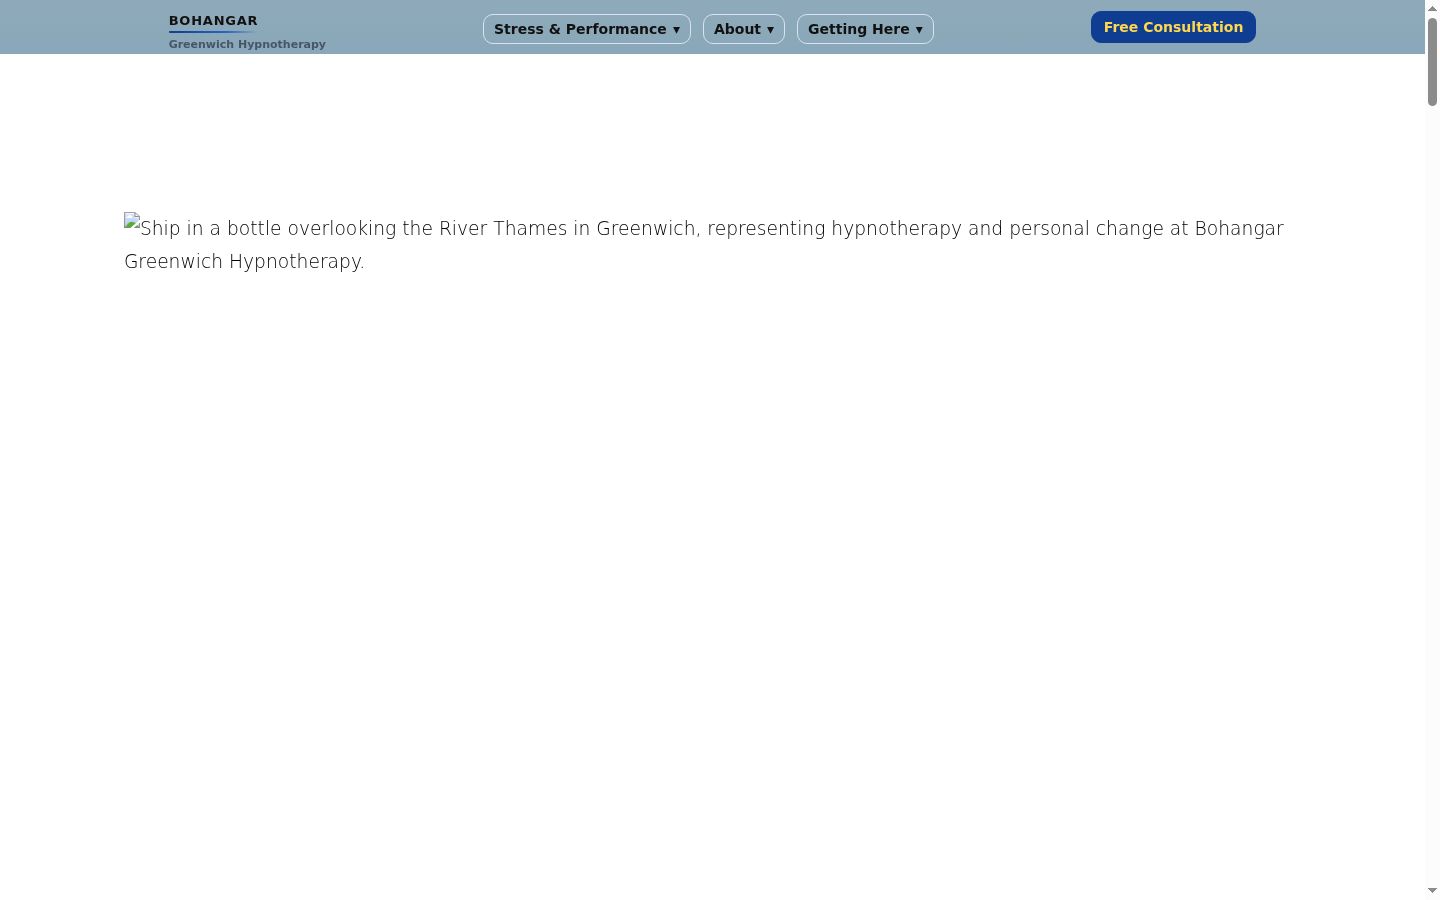Go to the BOHANGAR home logo link
Viewport: 1440px width, 900px height.
pyautogui.click(x=213, y=21)
